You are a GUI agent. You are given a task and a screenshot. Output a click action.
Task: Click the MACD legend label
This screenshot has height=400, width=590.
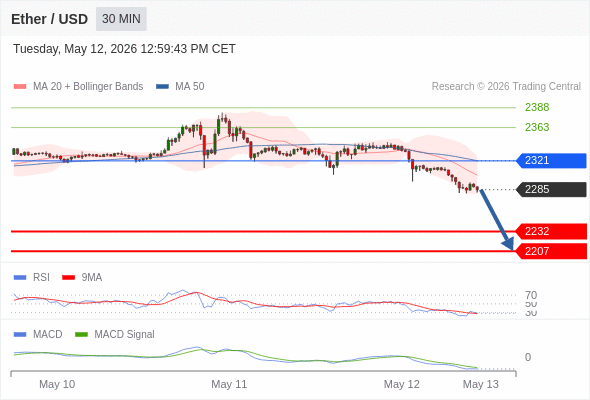pos(48,335)
